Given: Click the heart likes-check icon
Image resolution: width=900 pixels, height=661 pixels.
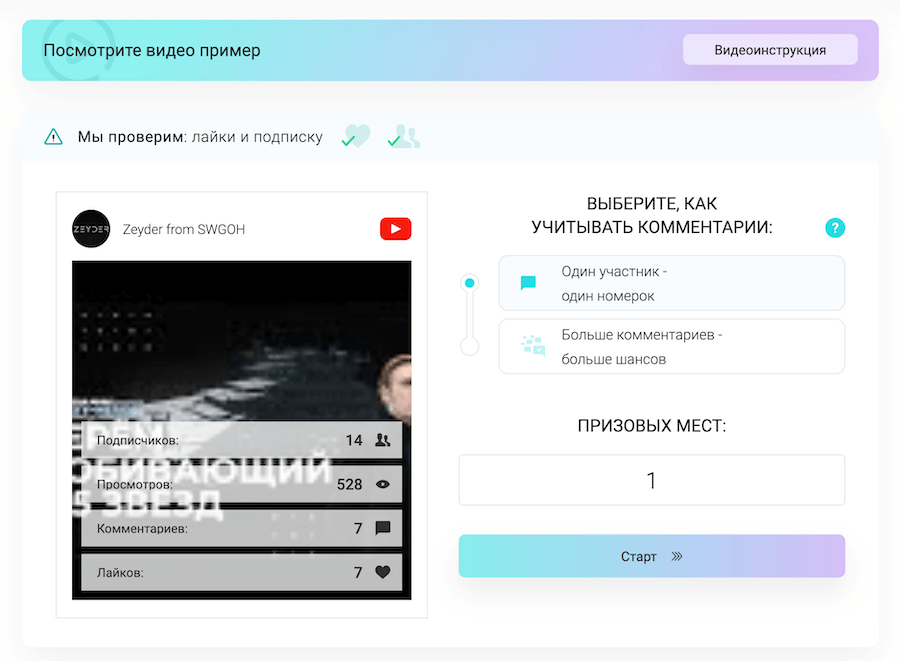Looking at the screenshot, I should pos(356,137).
